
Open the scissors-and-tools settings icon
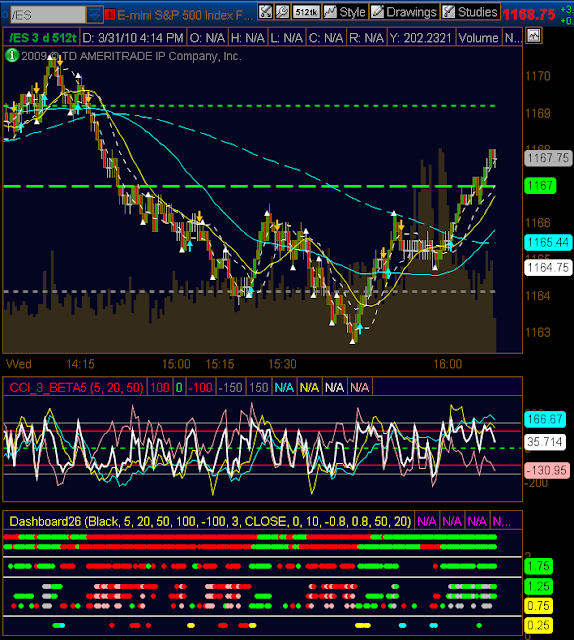(265, 11)
